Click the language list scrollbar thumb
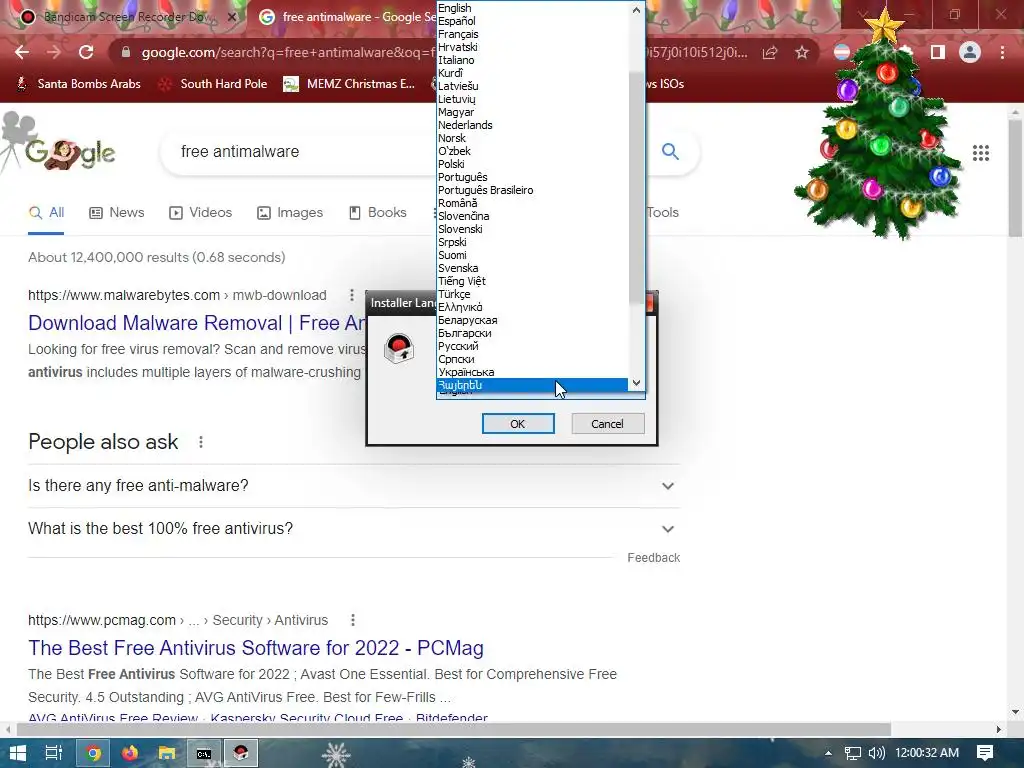This screenshot has height=768, width=1024. pos(637,188)
